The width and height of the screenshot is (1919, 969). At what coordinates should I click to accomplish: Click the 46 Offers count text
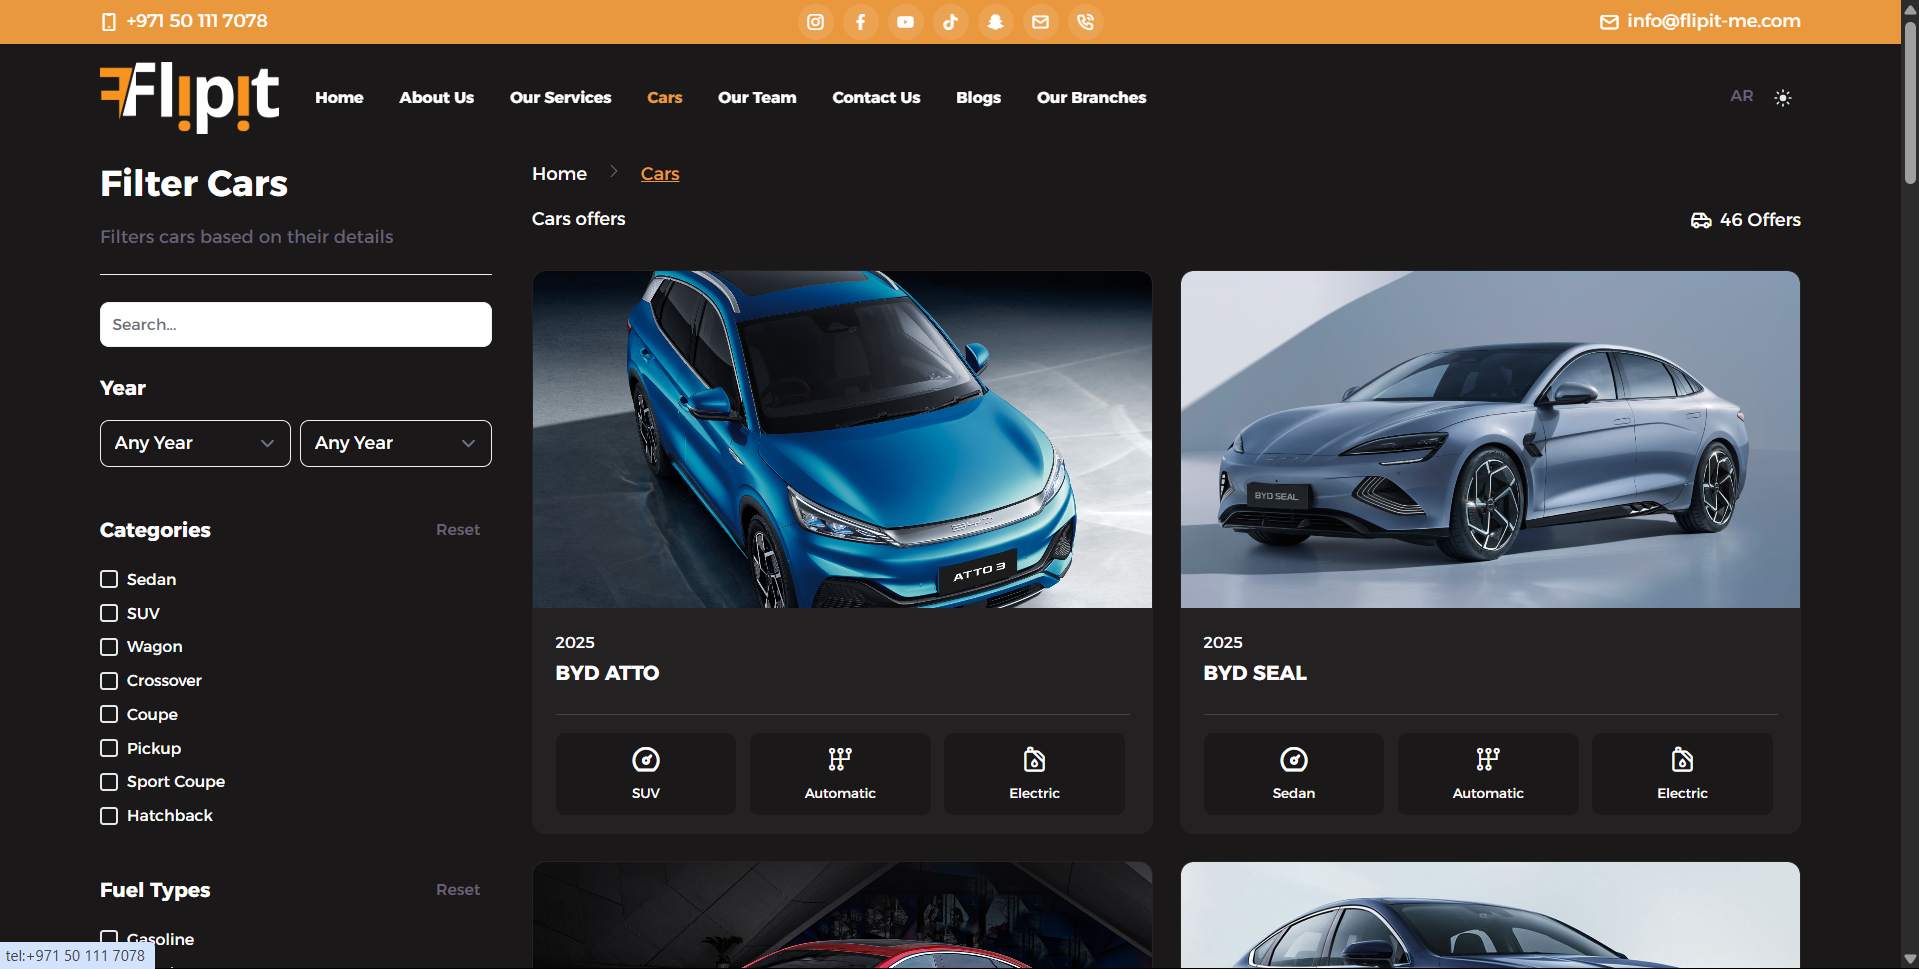(1760, 220)
